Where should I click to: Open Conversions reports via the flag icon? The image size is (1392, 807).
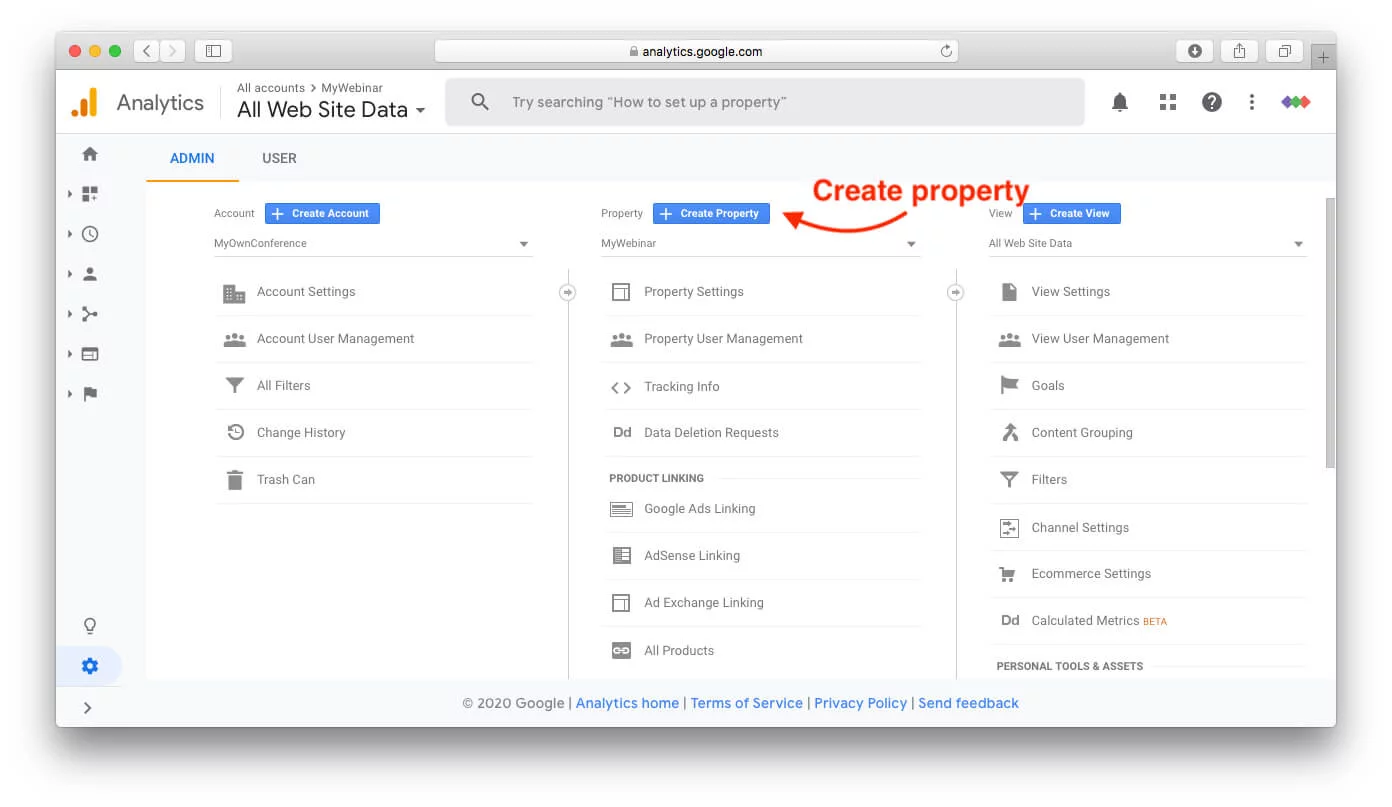(89, 393)
